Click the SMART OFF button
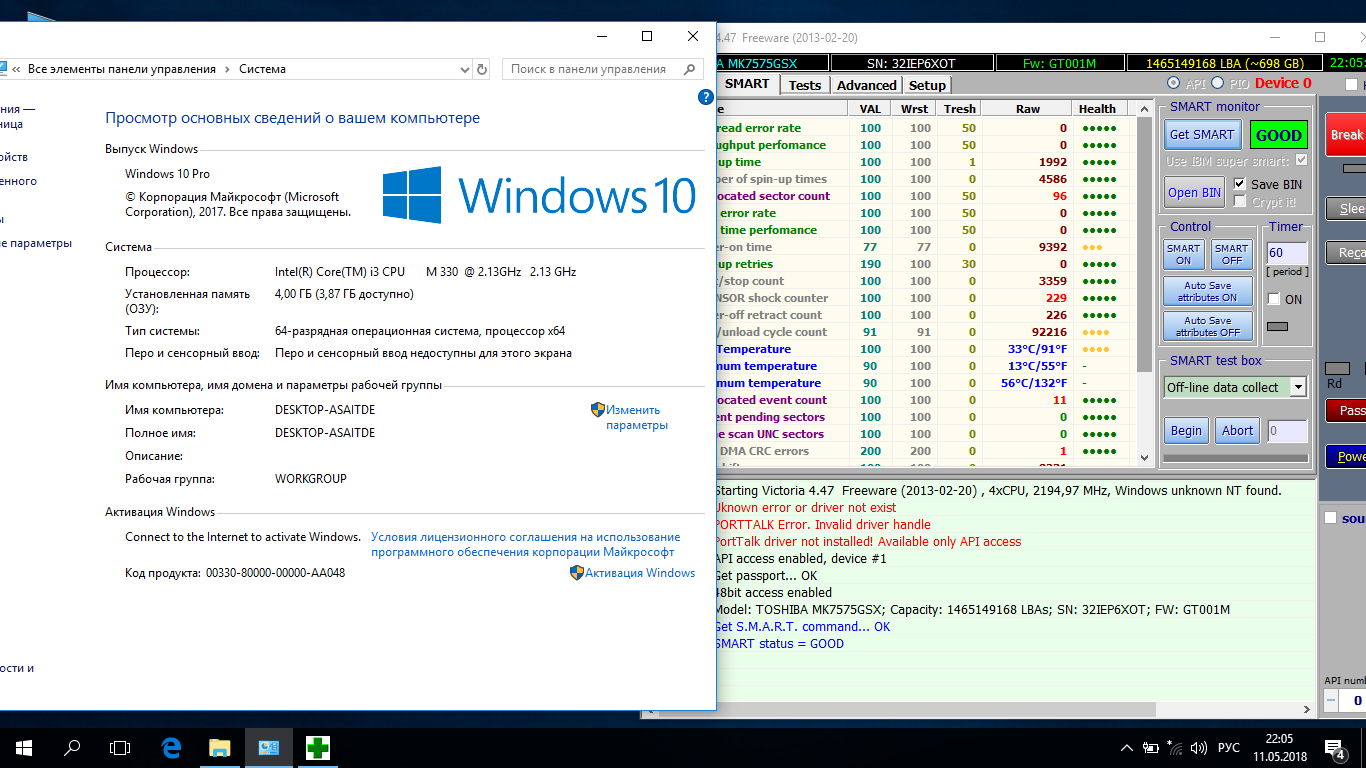 coord(1231,254)
